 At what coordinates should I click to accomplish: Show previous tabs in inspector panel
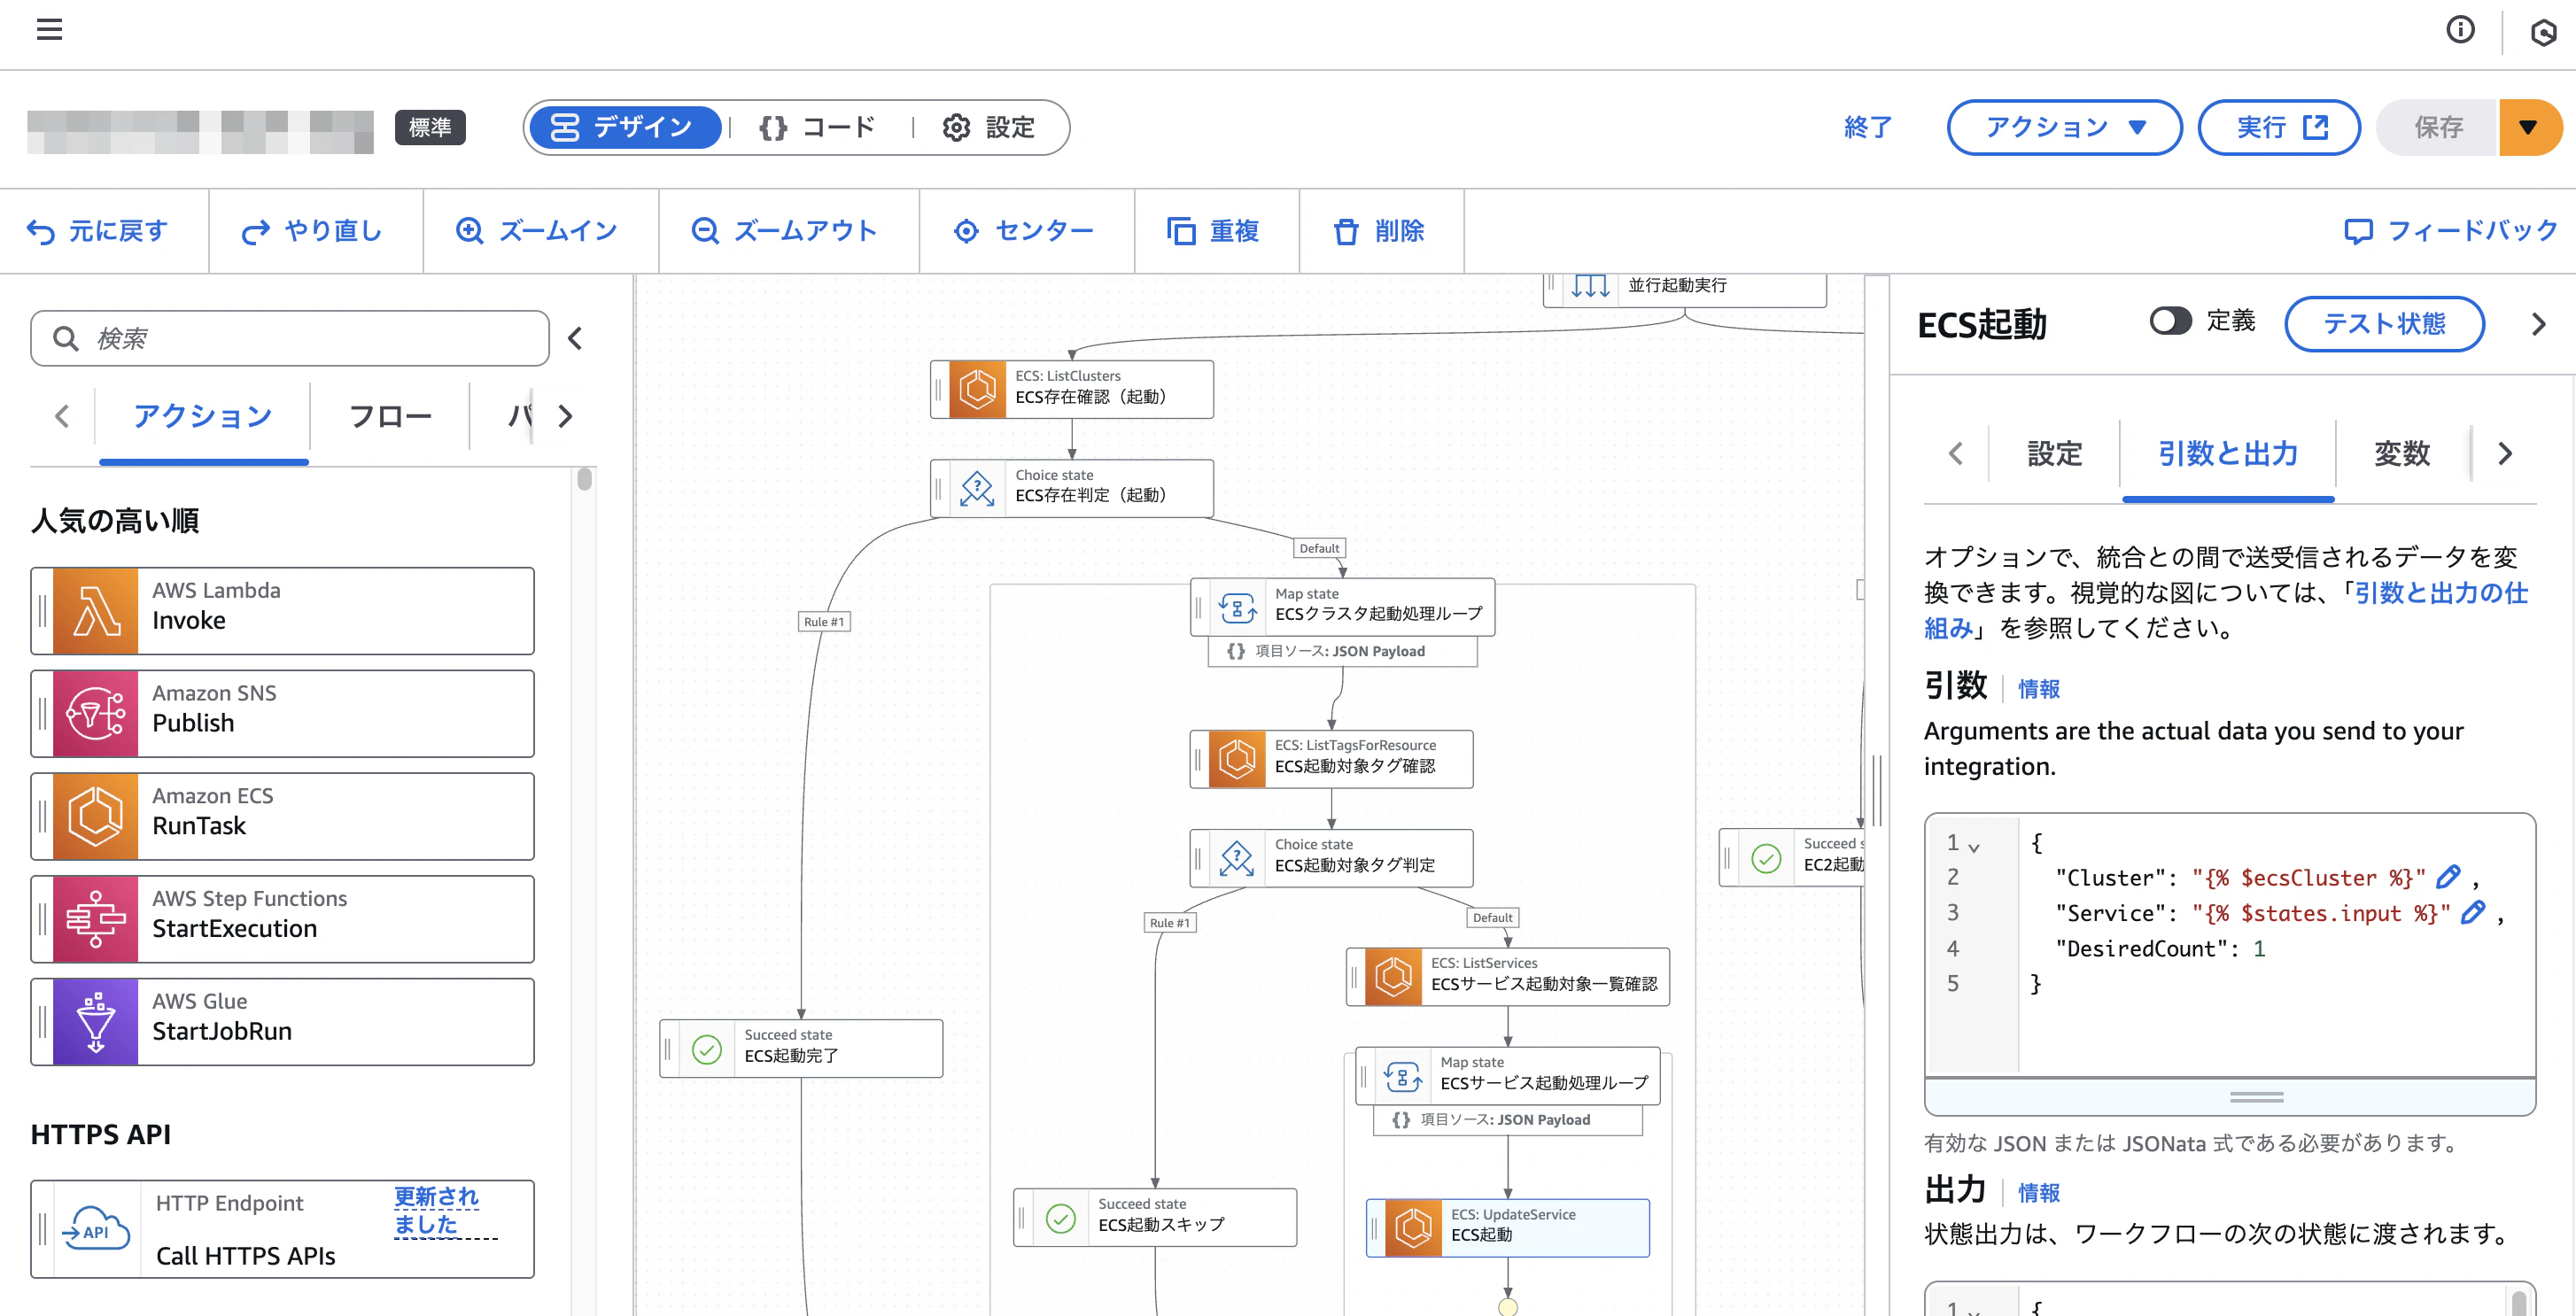[1956, 454]
